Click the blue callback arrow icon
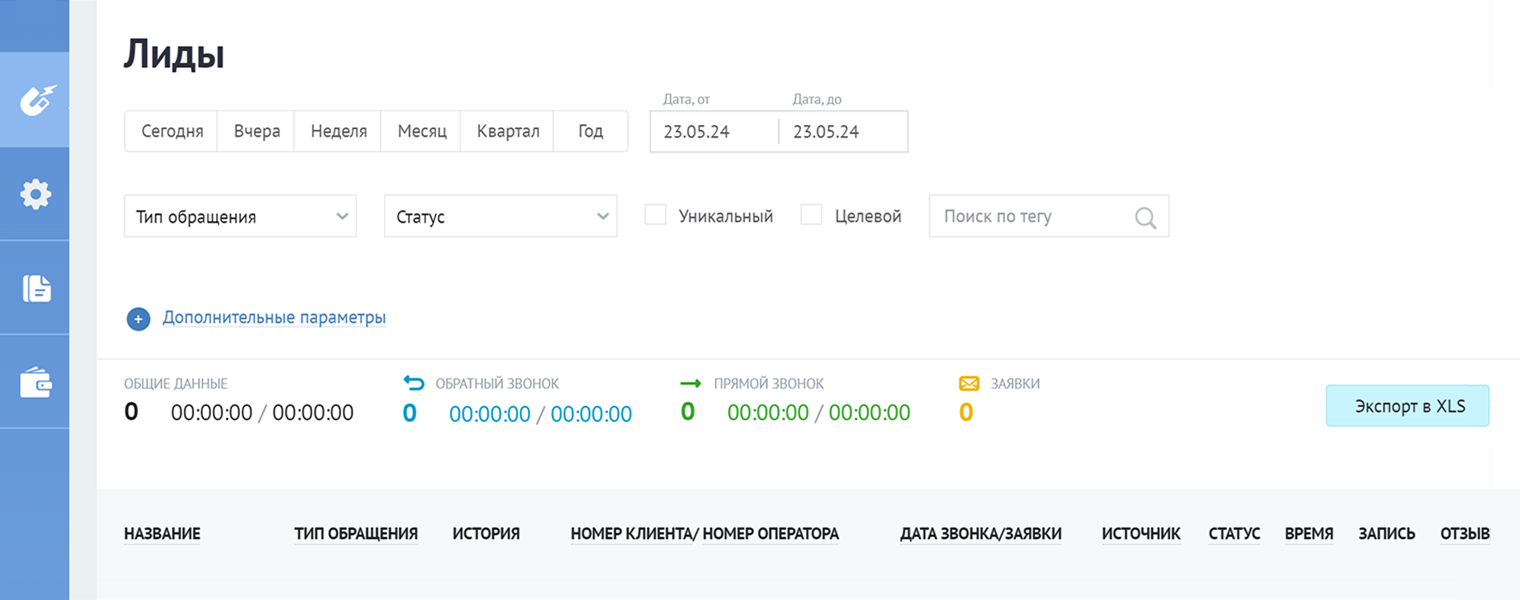The width and height of the screenshot is (1520, 600). click(x=413, y=383)
